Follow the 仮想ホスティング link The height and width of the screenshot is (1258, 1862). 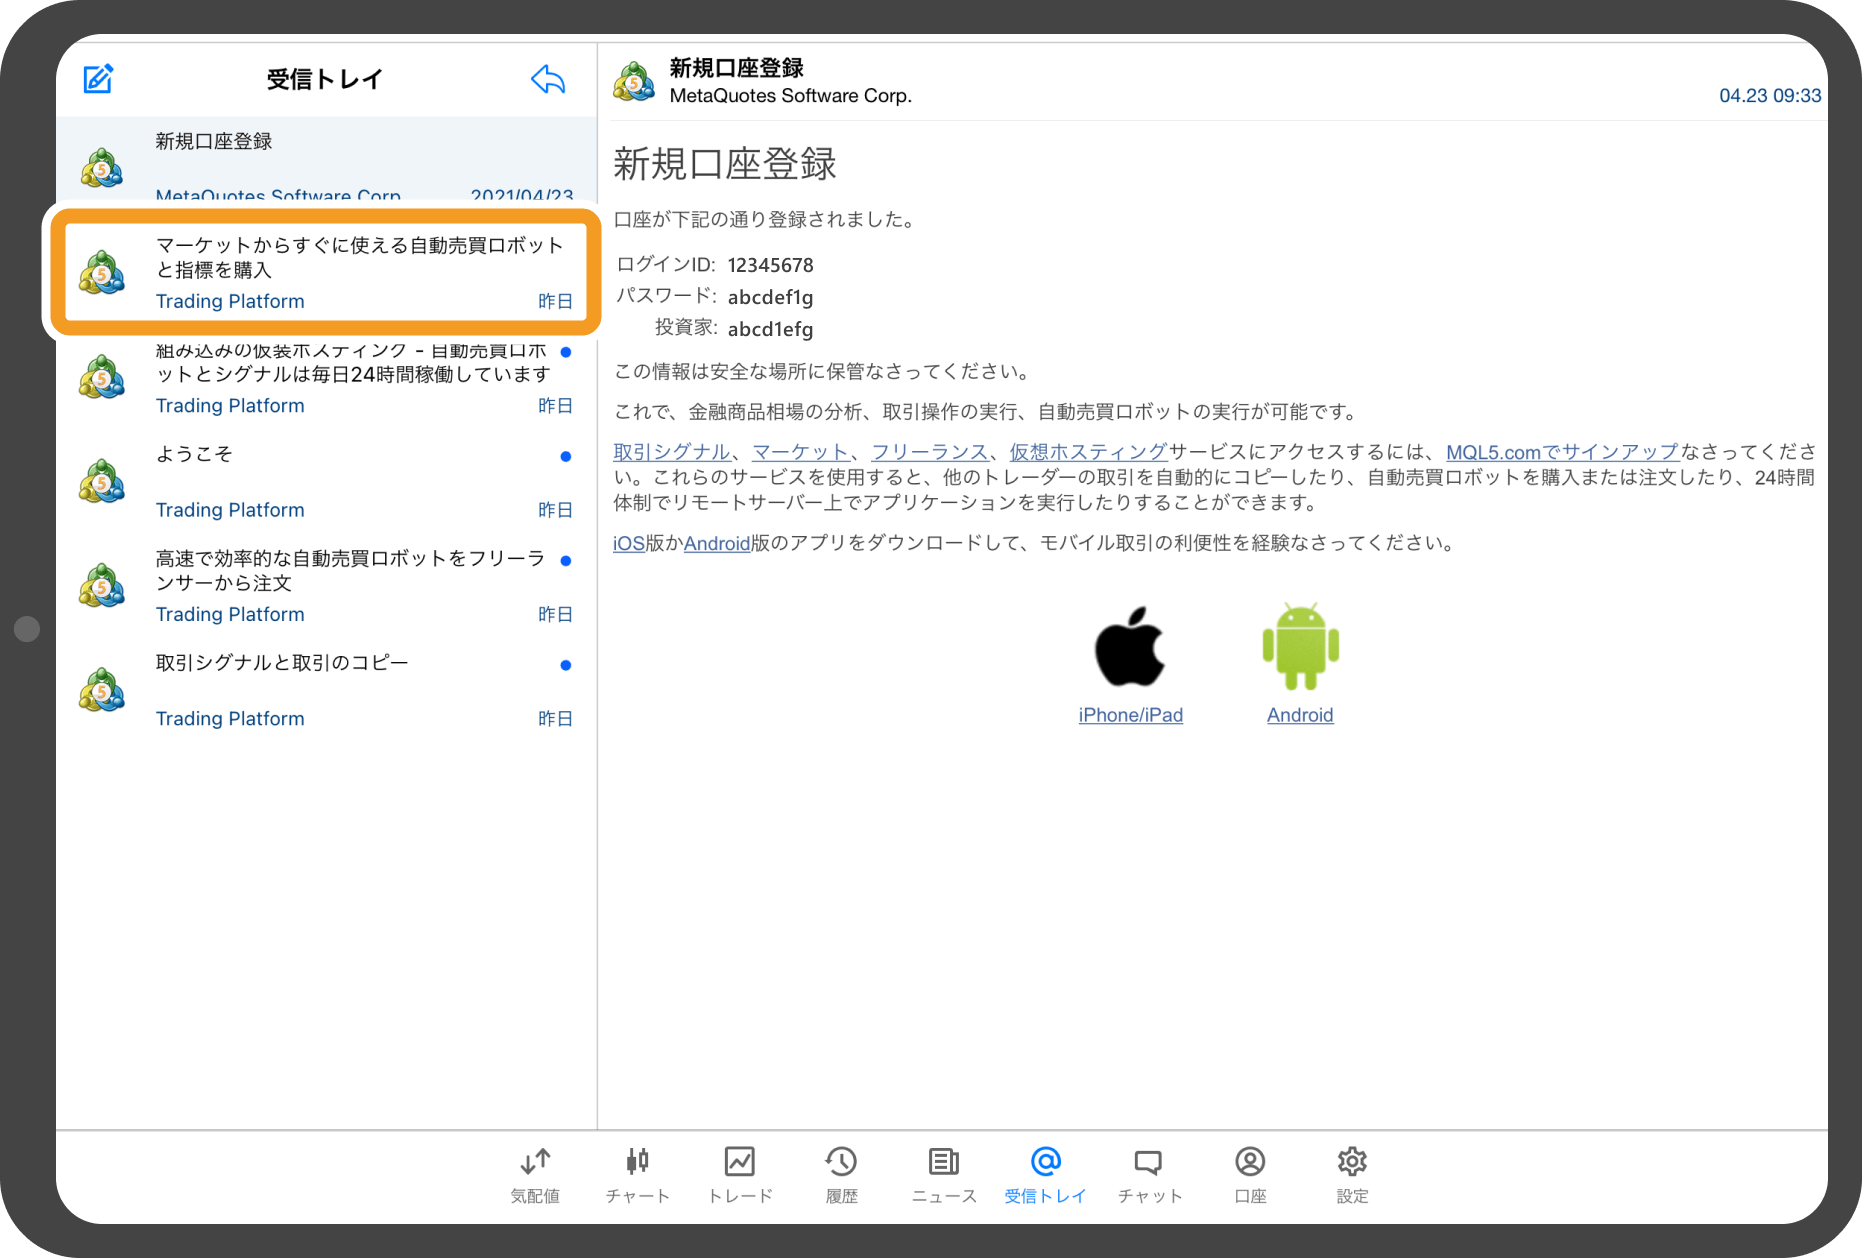click(1088, 452)
